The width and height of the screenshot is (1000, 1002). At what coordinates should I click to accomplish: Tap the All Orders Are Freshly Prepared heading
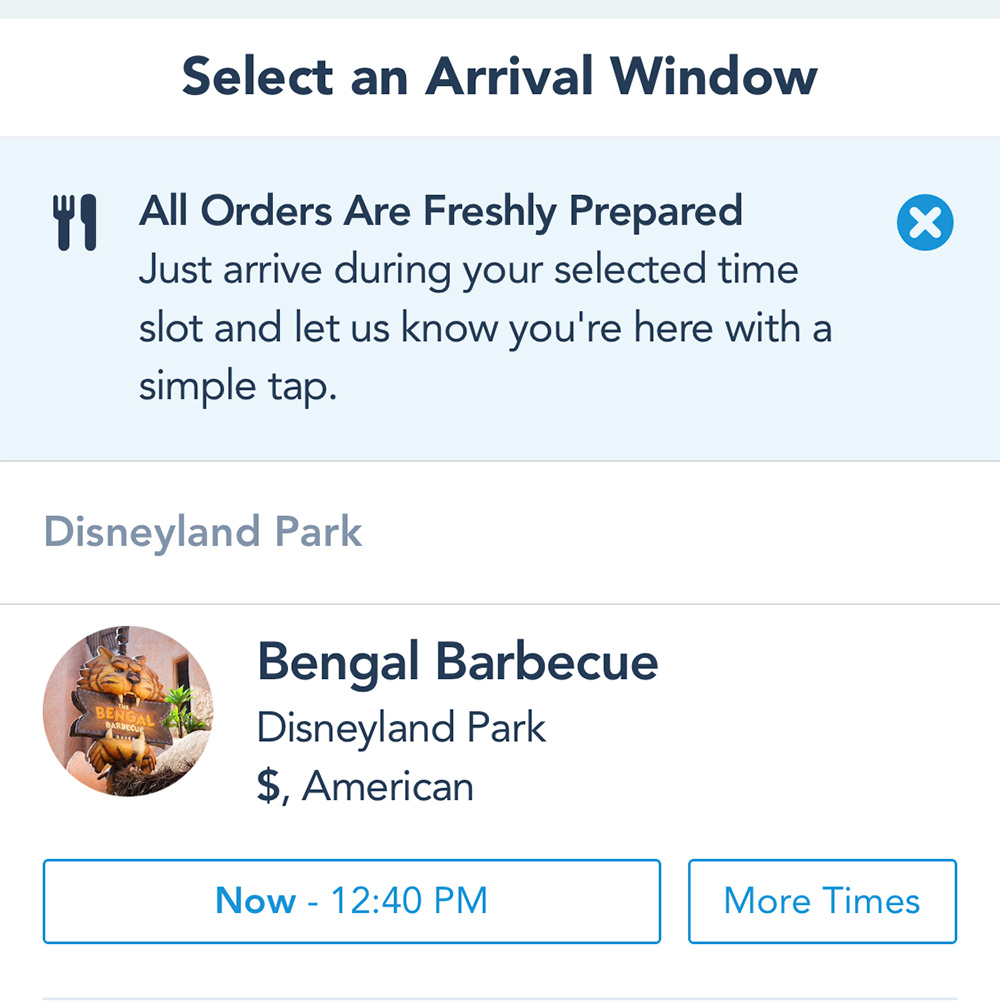click(441, 211)
